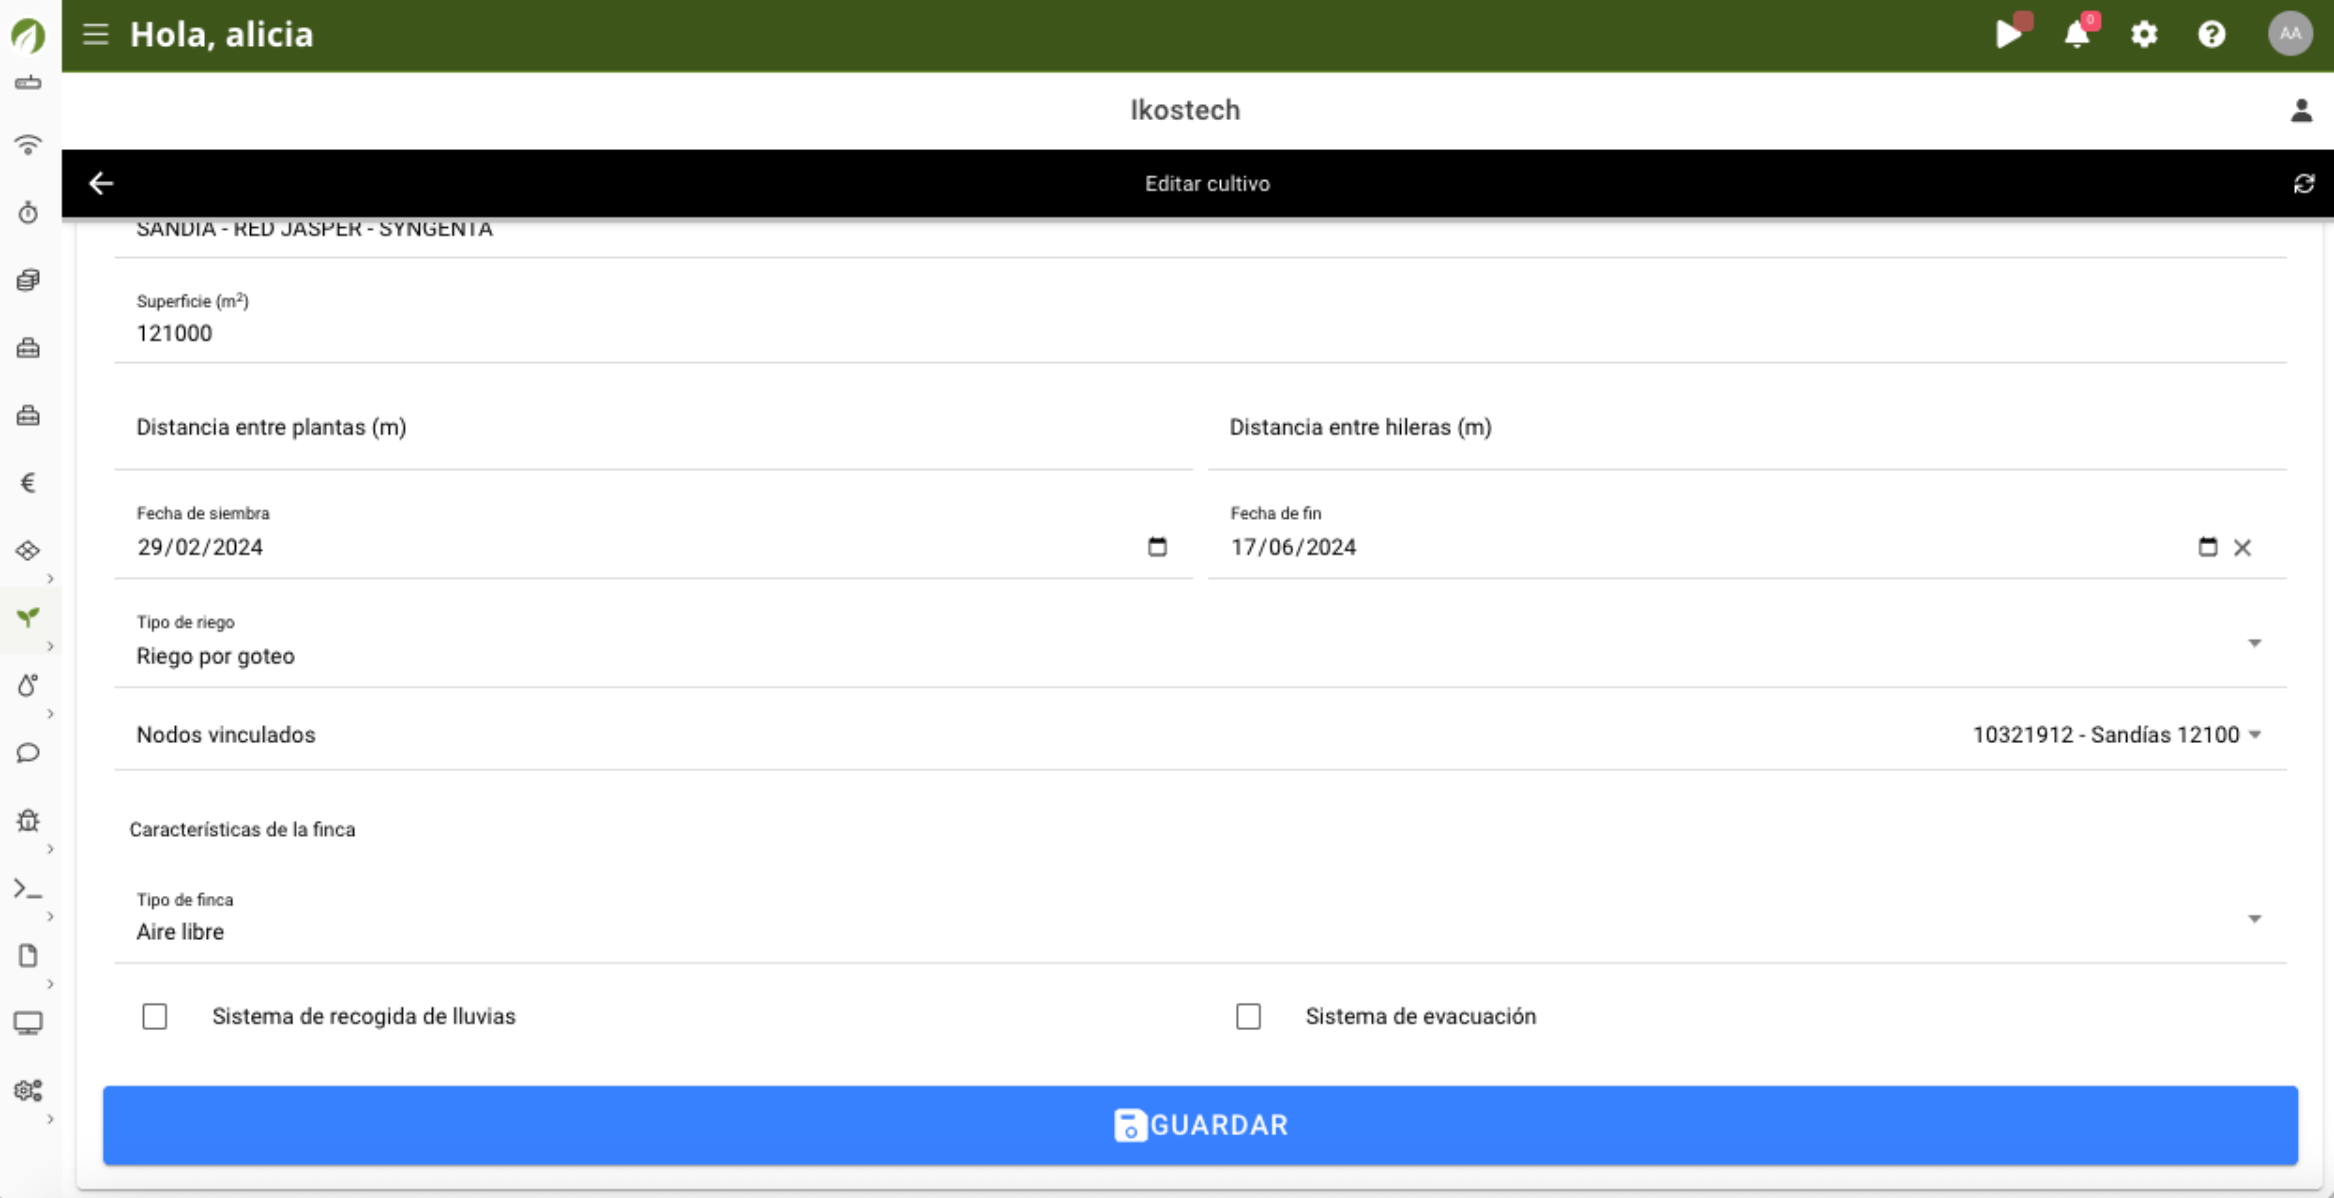Open the chat bubble sidebar icon
This screenshot has height=1198, width=2334.
click(28, 753)
